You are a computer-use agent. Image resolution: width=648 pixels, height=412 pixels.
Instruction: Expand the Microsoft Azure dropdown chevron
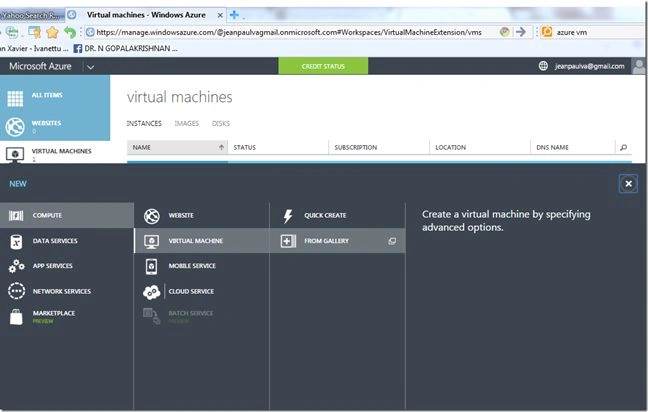(x=91, y=67)
